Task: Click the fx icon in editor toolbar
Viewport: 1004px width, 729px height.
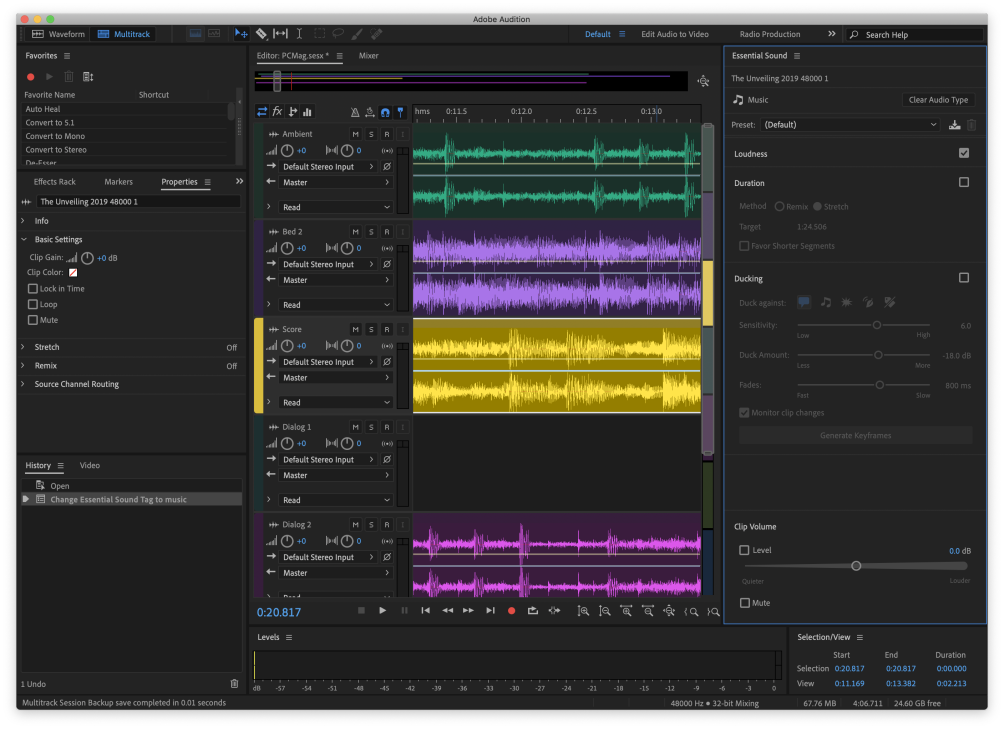Action: [277, 111]
